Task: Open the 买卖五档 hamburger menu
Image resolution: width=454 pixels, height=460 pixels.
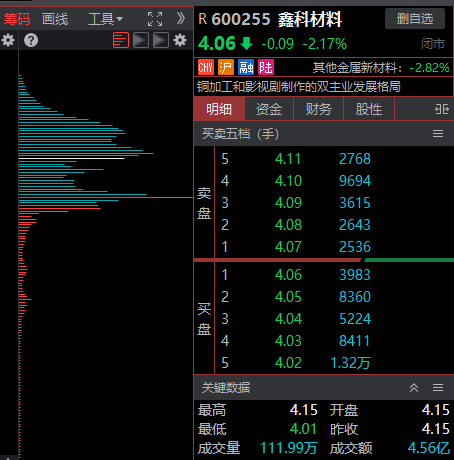Action: coord(438,134)
